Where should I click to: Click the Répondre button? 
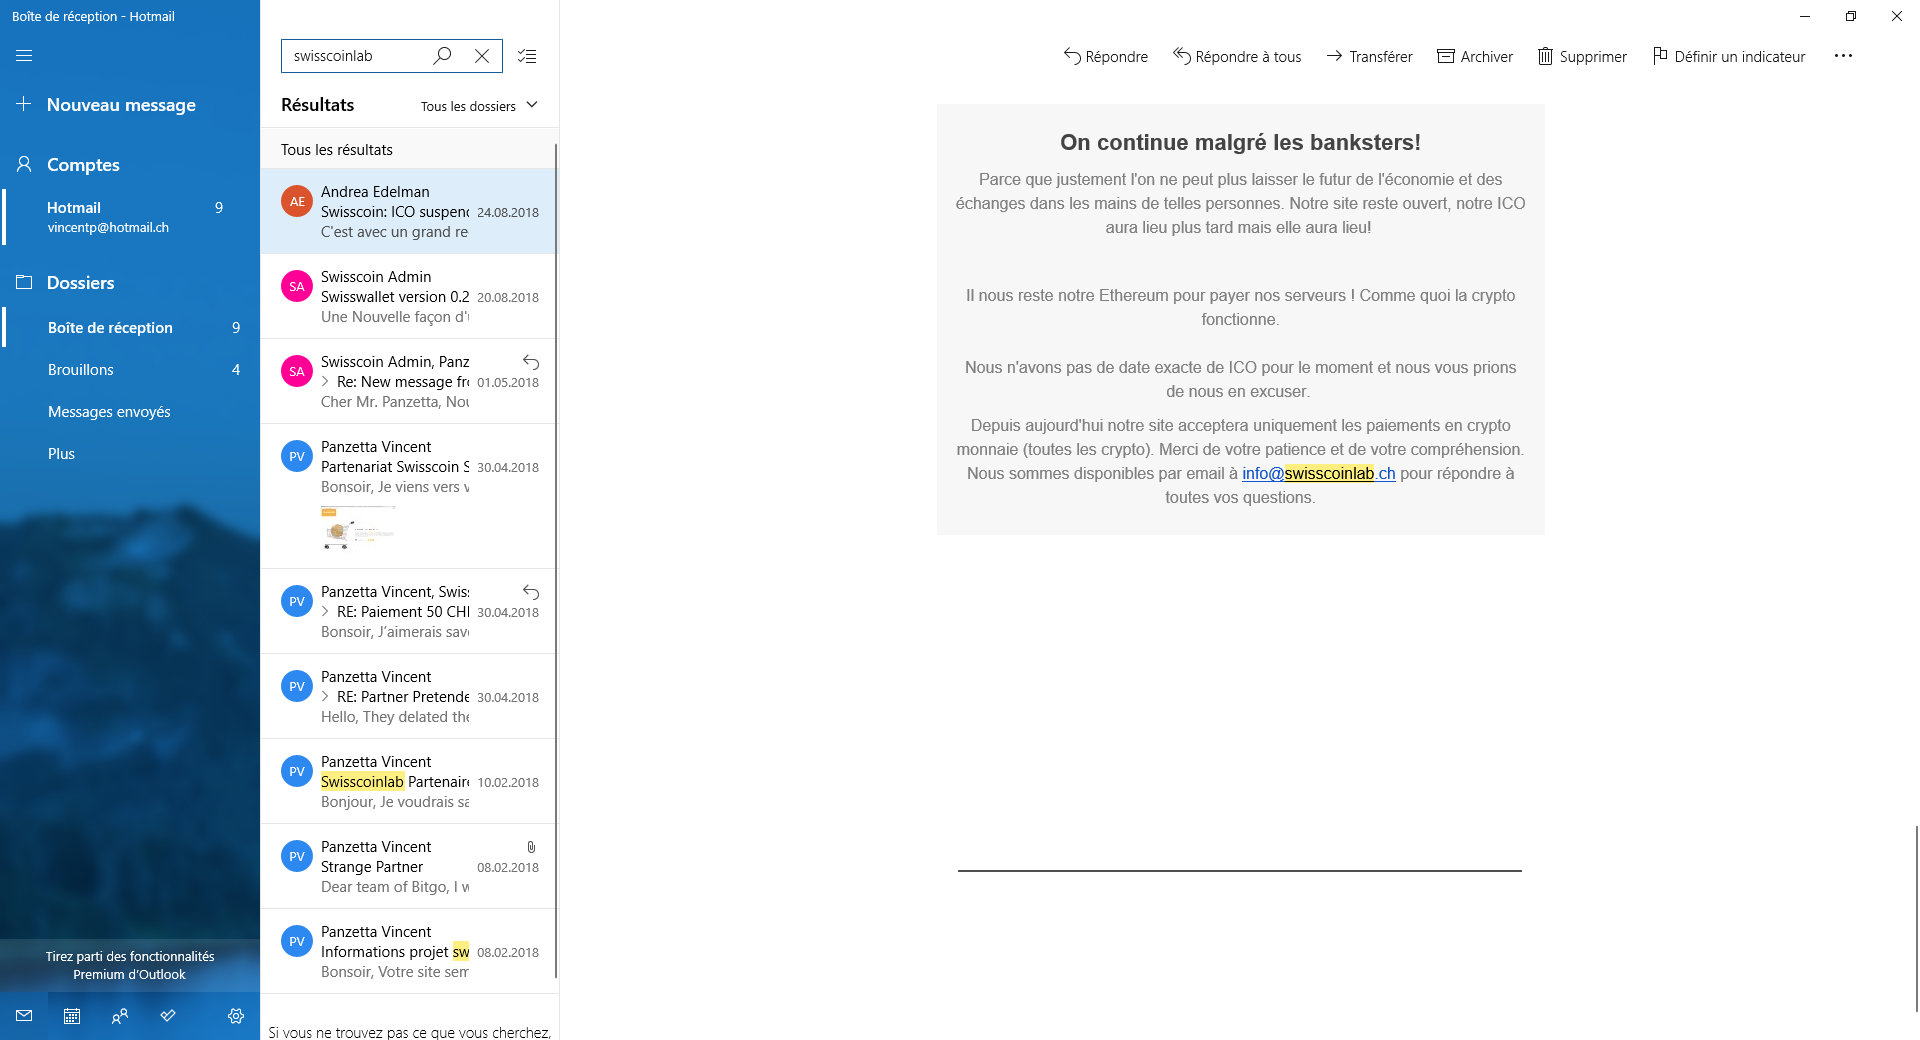(1105, 57)
